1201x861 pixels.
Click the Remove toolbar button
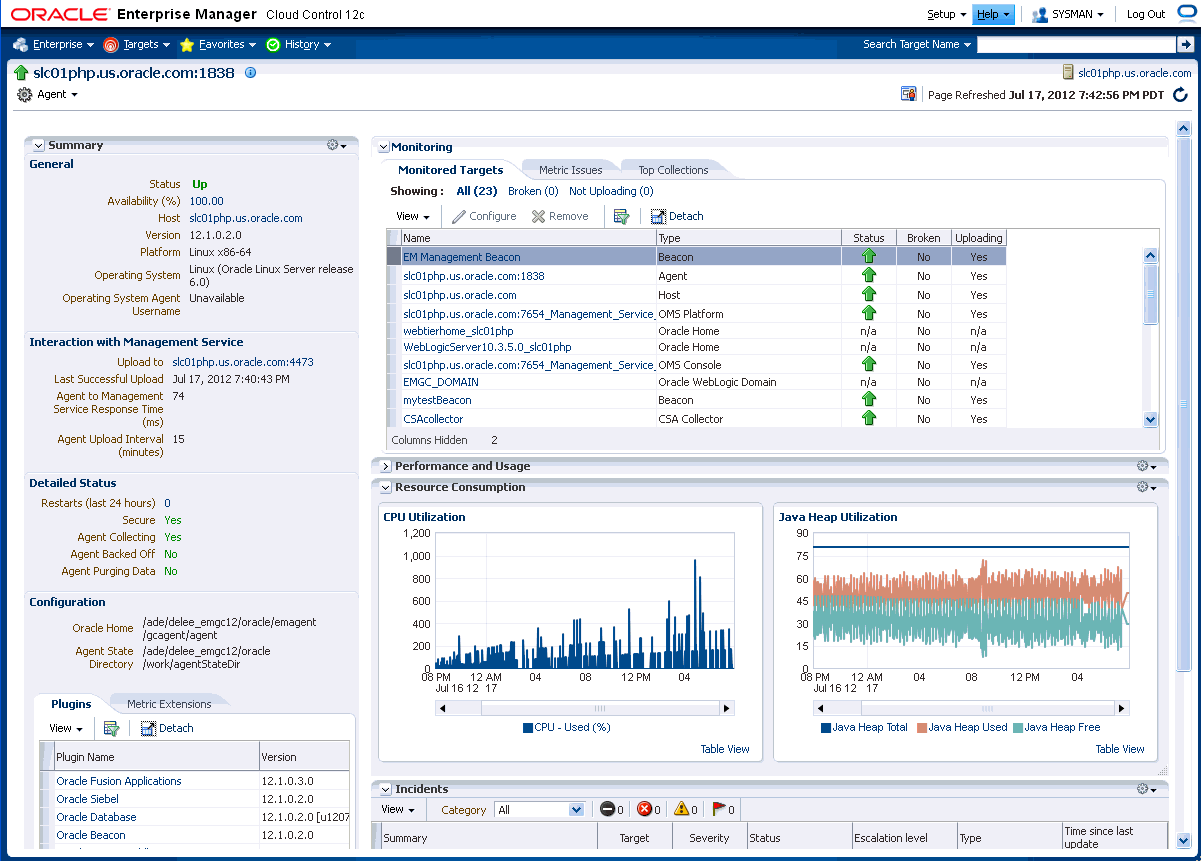[560, 216]
